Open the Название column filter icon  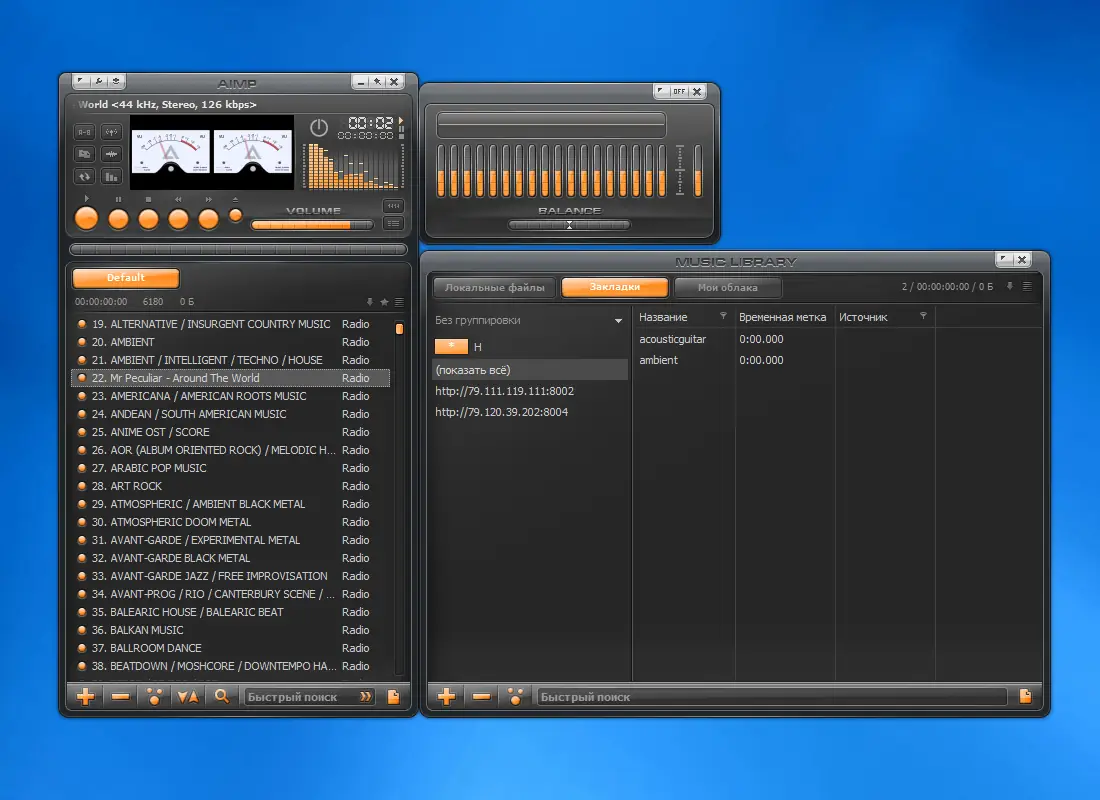pos(723,316)
